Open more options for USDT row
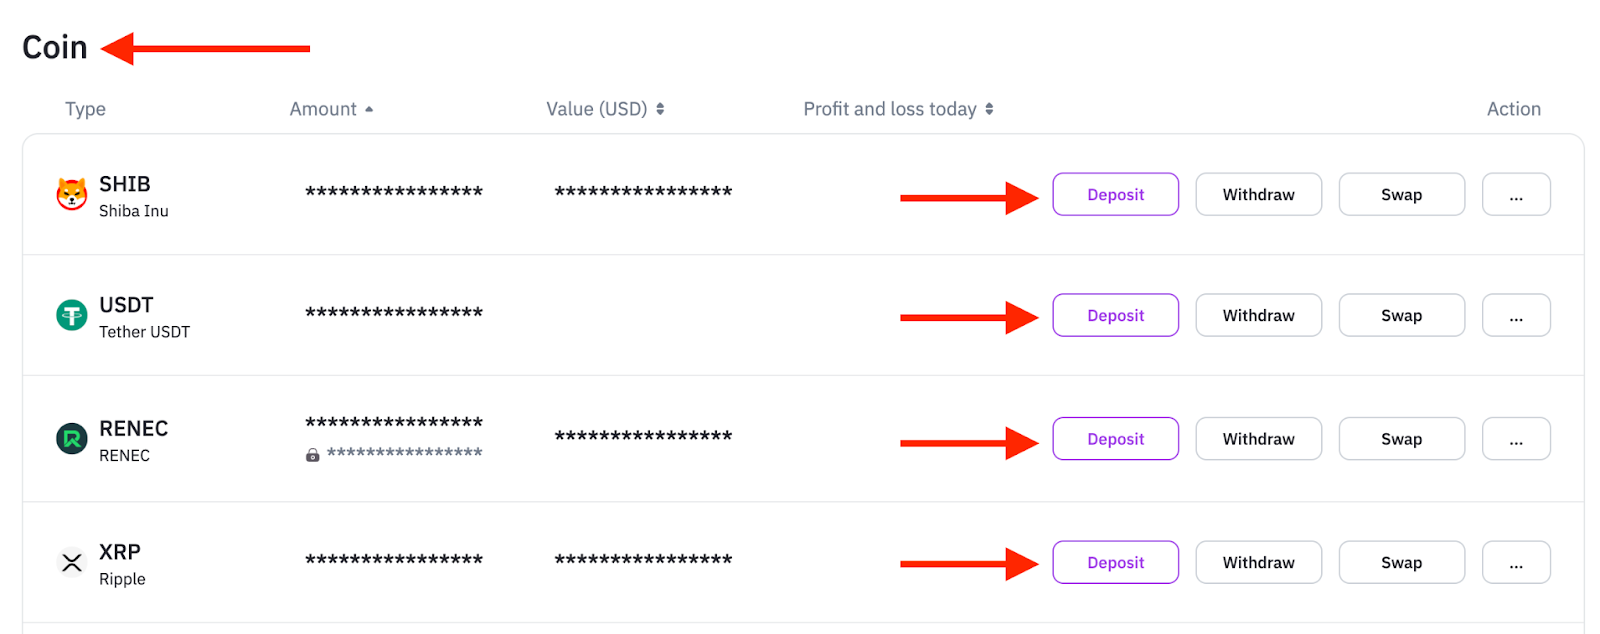Screen dimensions: 1600x634 coord(1516,316)
